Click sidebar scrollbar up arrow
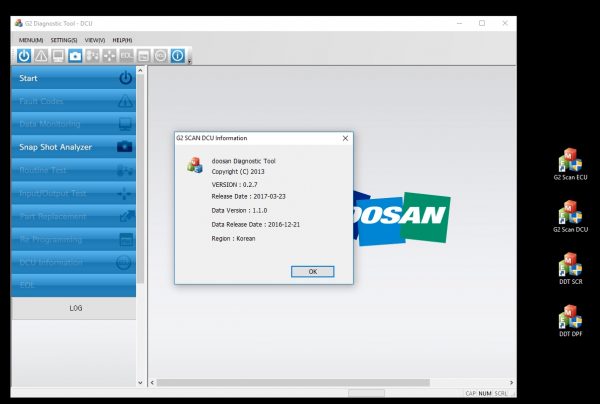600x404 pixels. [x=140, y=70]
